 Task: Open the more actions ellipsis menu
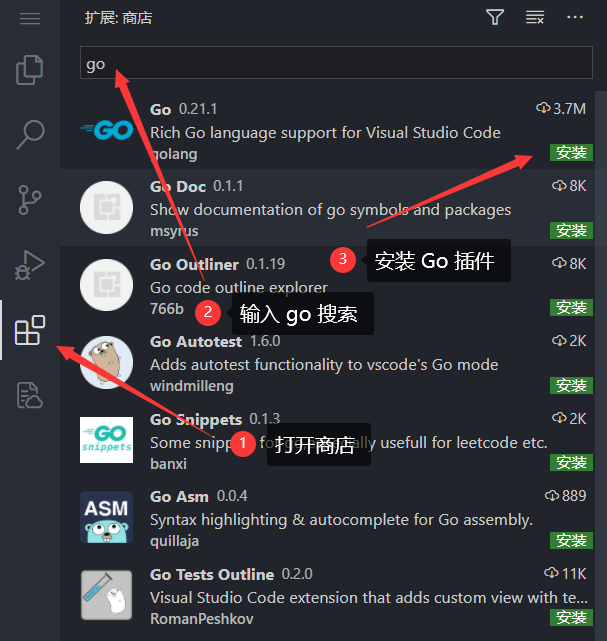click(575, 17)
